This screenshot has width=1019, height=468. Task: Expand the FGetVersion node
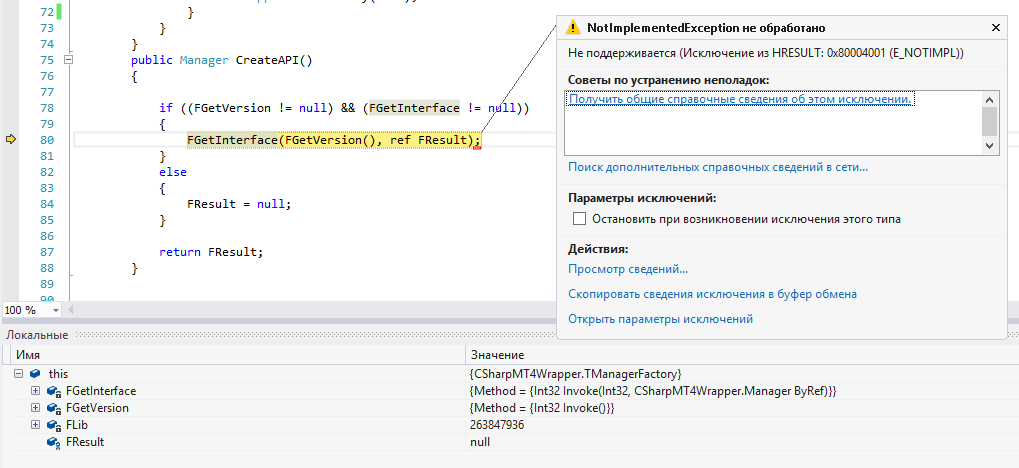[36, 408]
